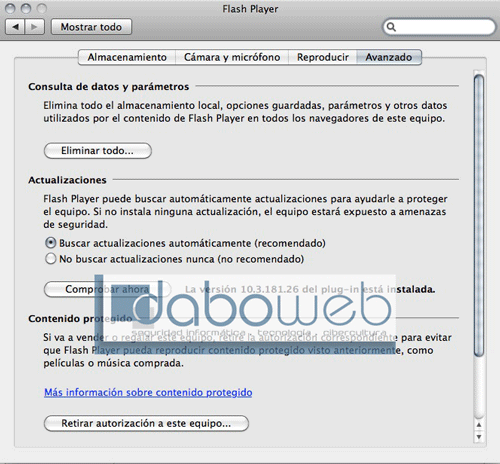Click the Comprobar ahora button
Screen dimensions: 500x464
[x=107, y=289]
